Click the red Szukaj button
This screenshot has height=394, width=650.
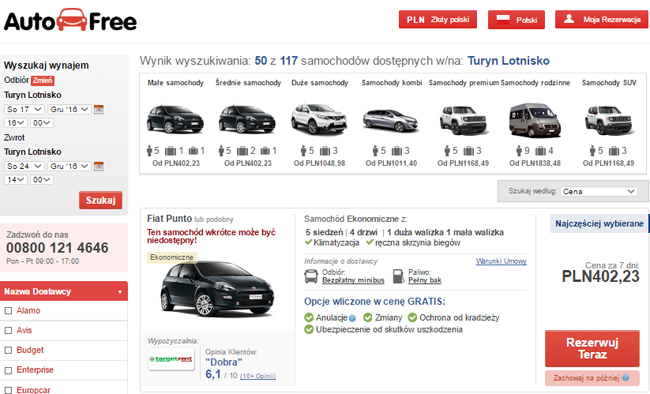pyautogui.click(x=100, y=200)
